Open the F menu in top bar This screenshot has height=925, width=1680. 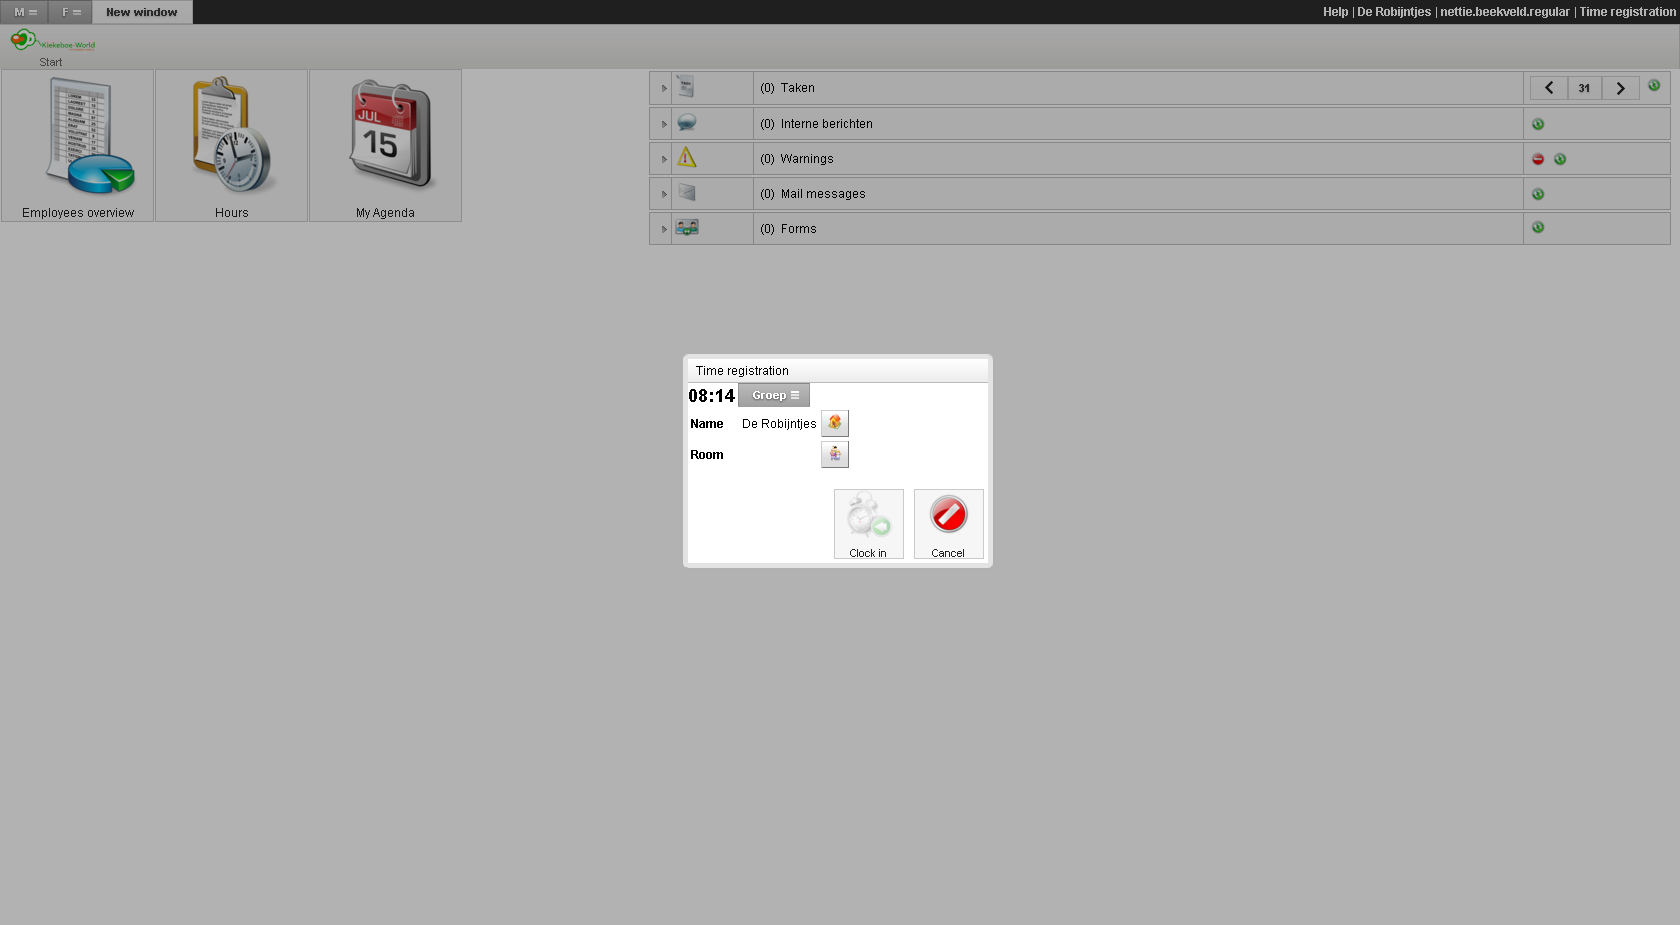tap(71, 12)
